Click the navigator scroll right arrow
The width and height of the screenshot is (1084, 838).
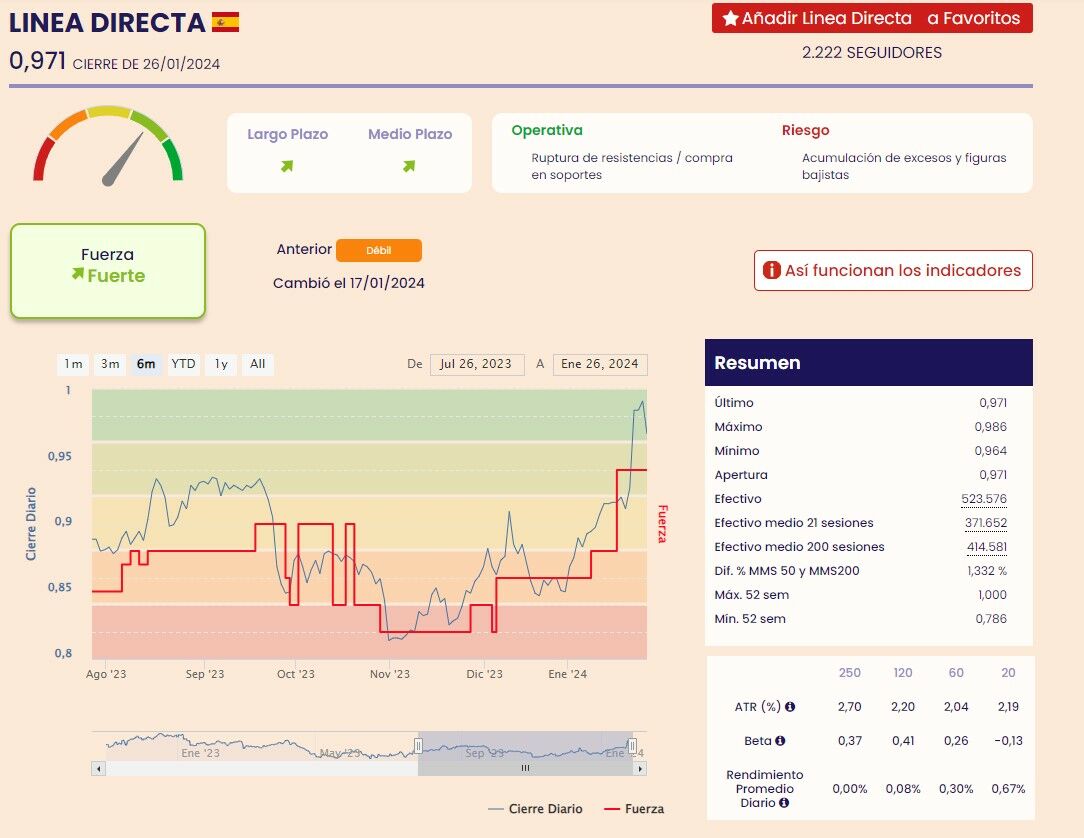640,768
